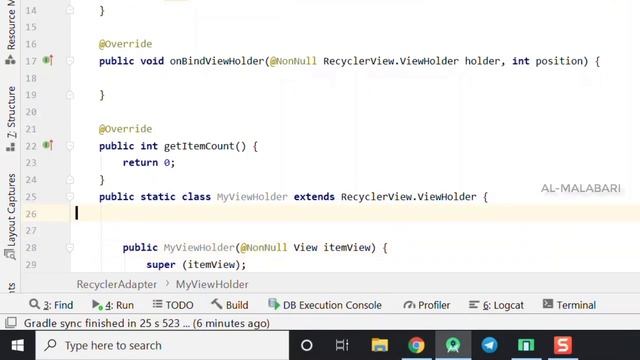This screenshot has height=360, width=640.
Task: Open Google Chrome from the taskbar
Action: click(x=416, y=345)
